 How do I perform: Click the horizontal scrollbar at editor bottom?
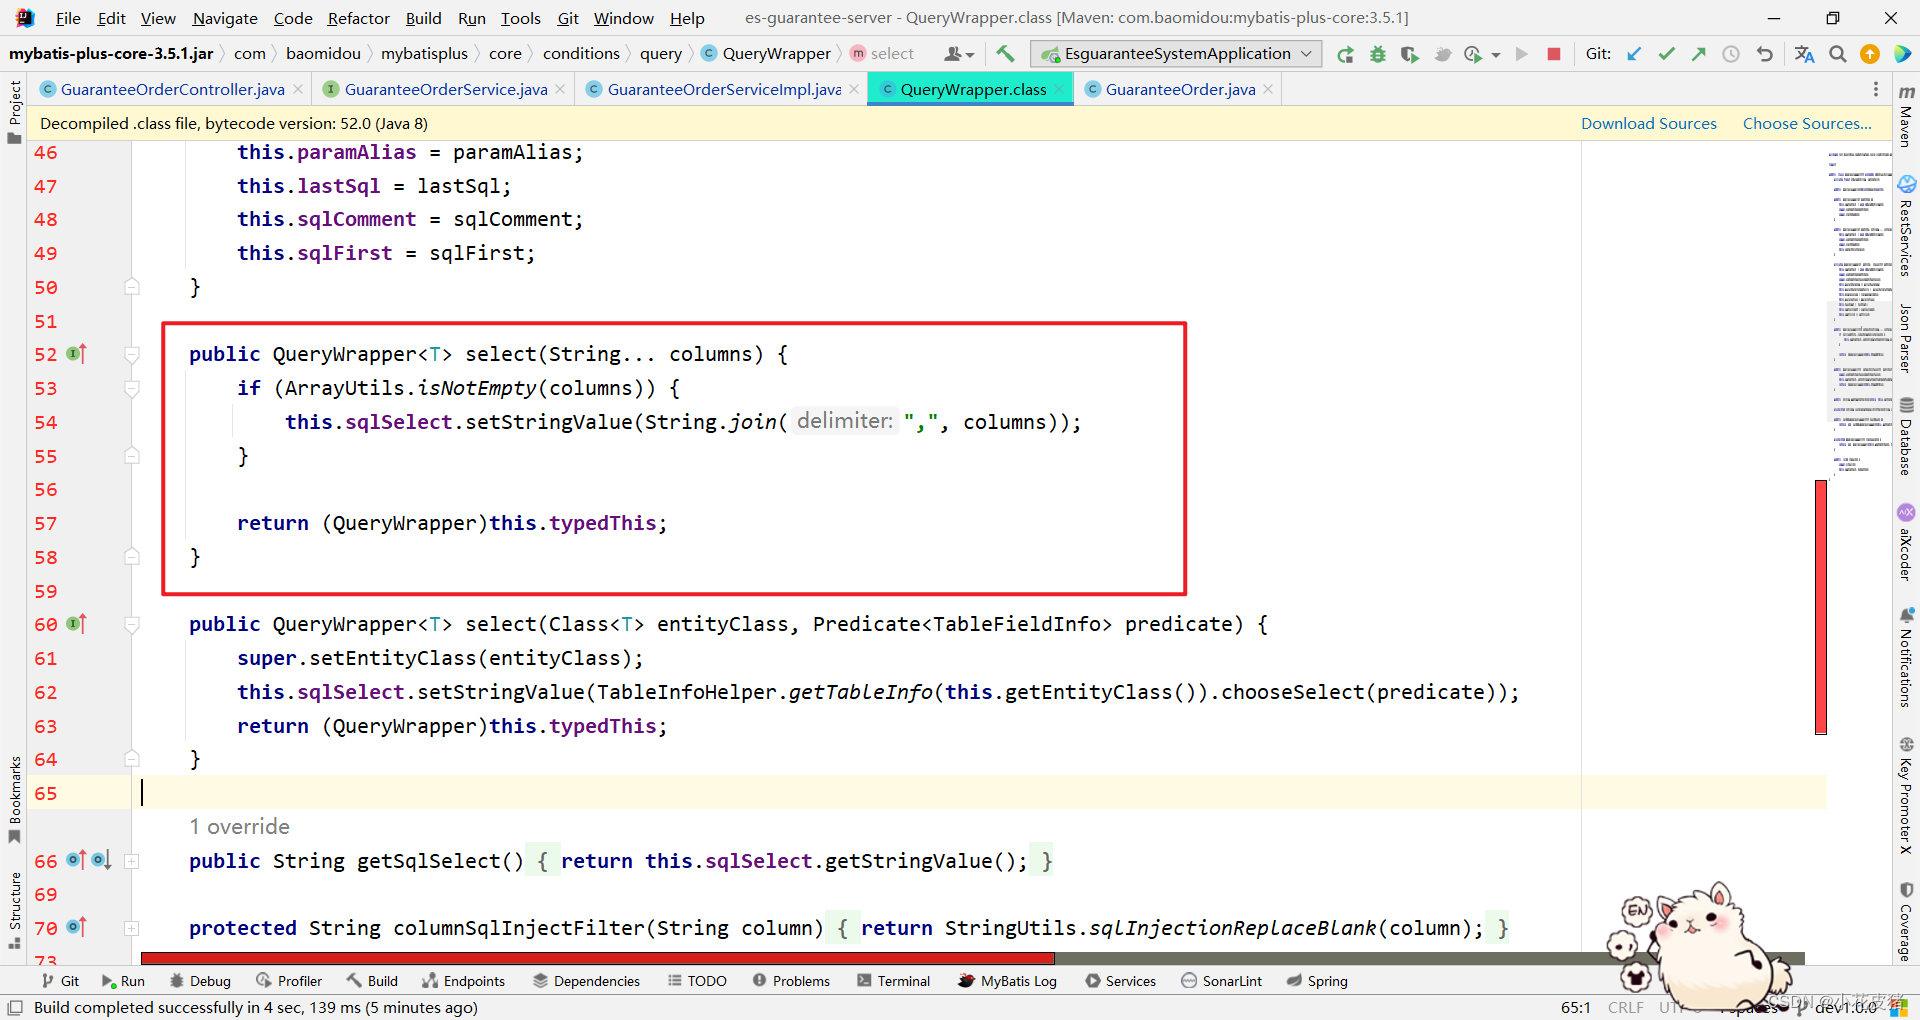[598, 958]
